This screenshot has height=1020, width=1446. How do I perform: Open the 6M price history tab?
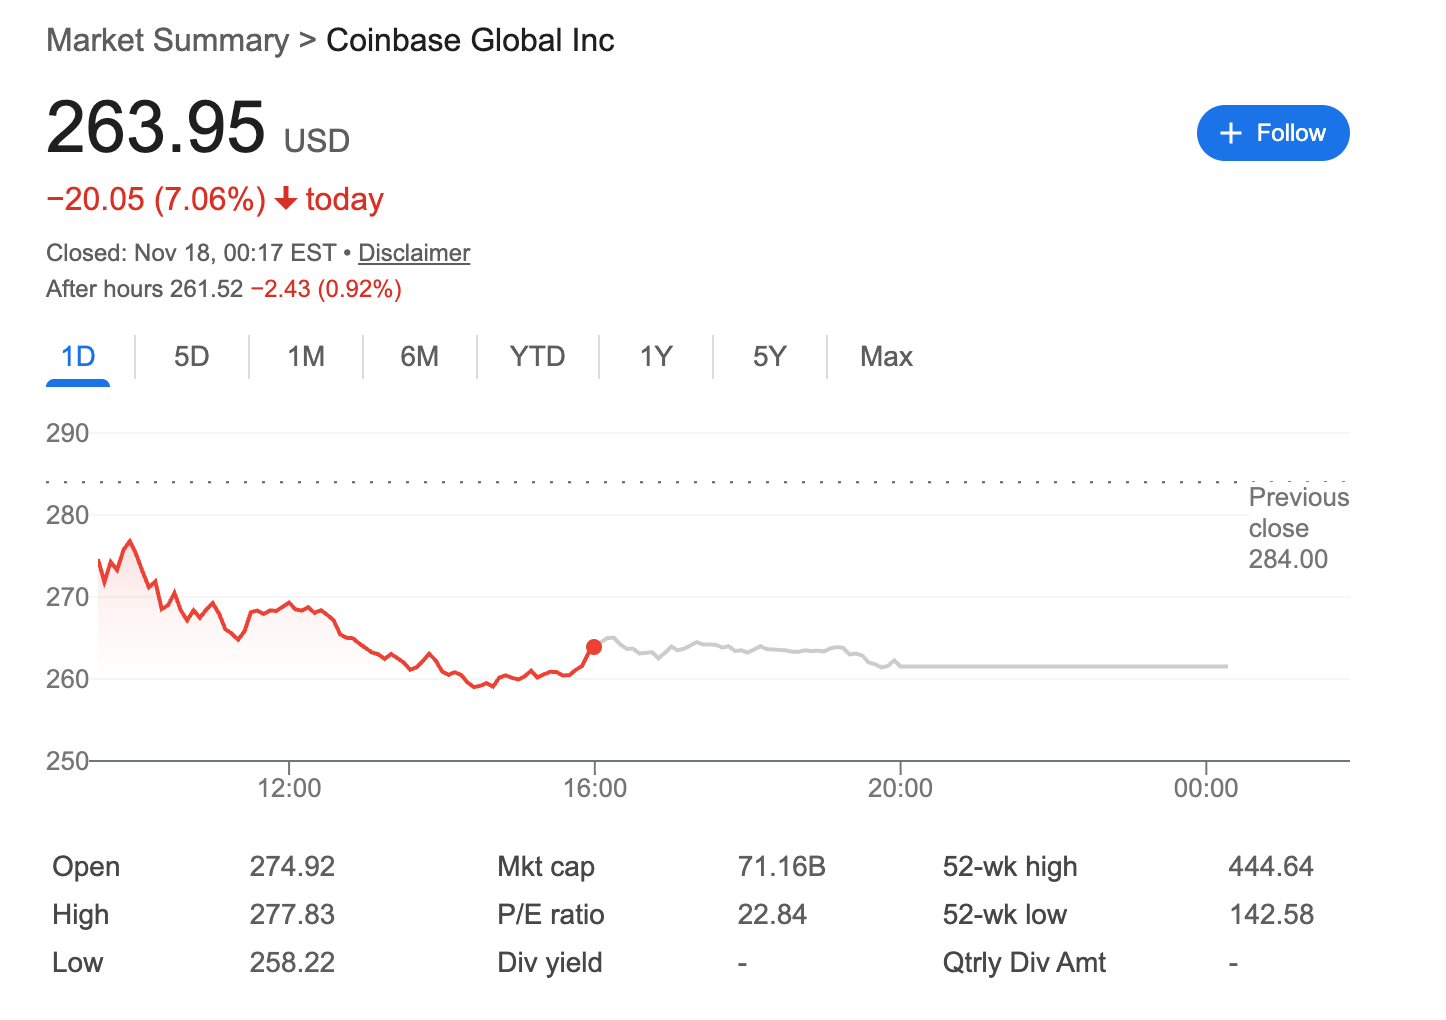[420, 356]
